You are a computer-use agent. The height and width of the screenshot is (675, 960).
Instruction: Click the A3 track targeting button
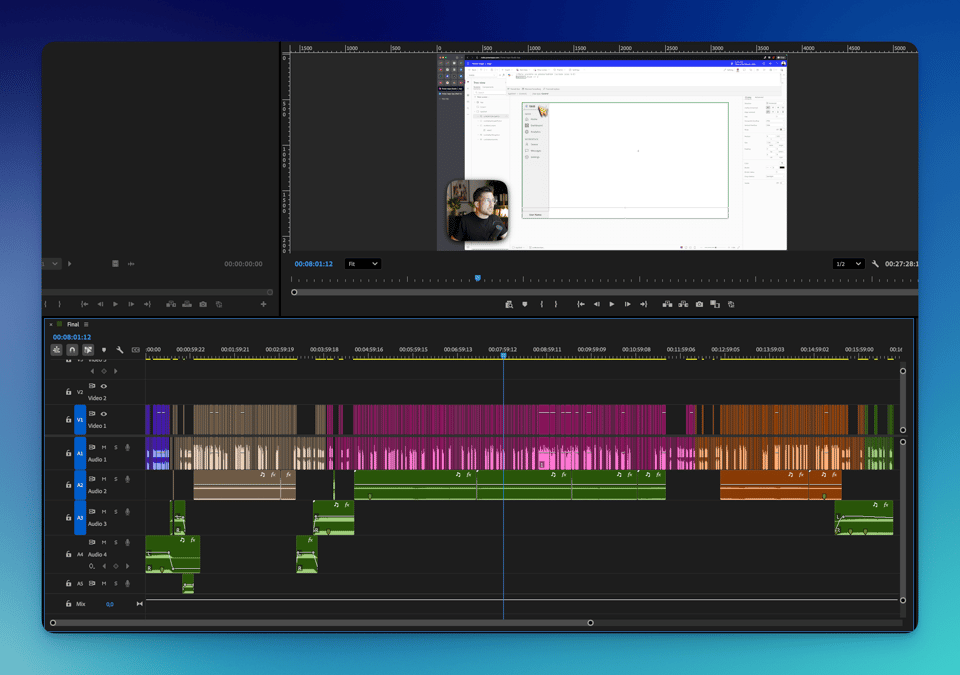[x=80, y=518]
